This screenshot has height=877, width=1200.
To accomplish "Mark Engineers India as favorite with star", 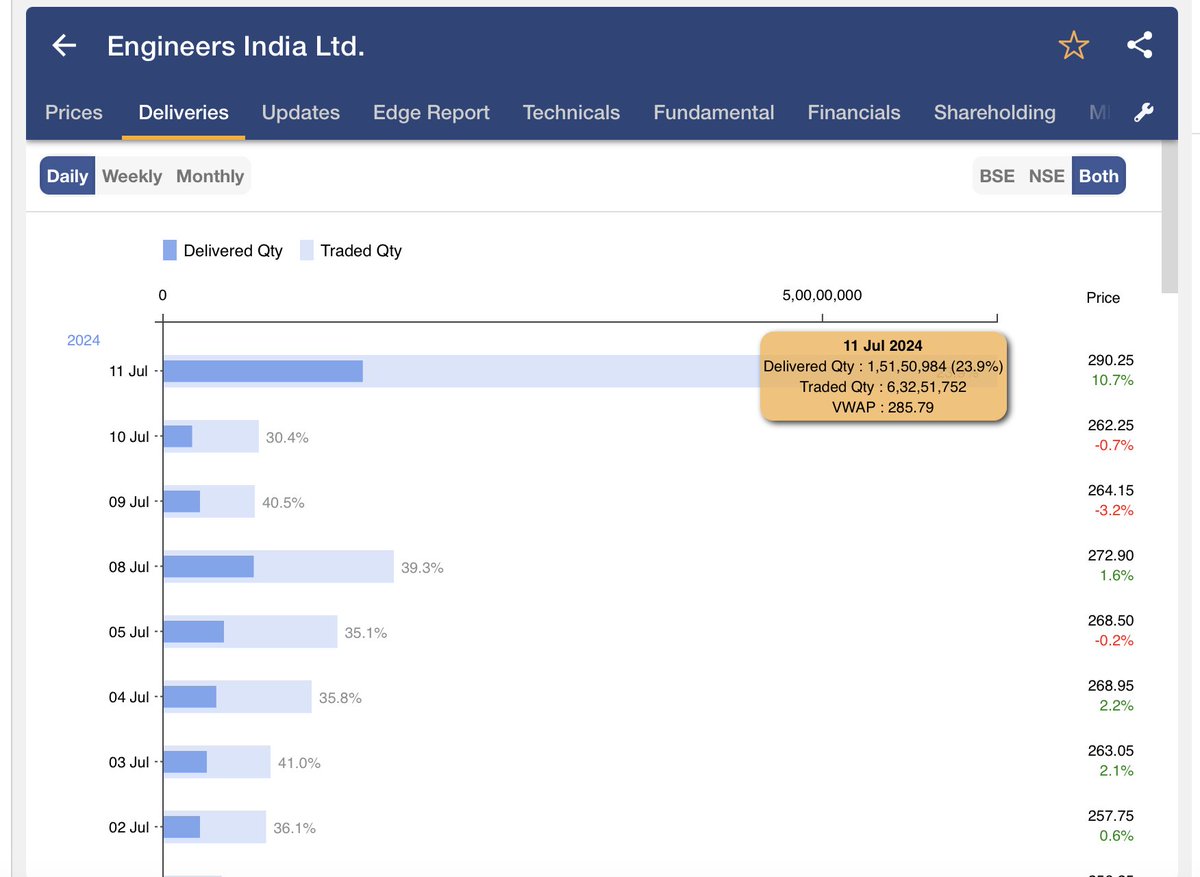I will (x=1073, y=45).
